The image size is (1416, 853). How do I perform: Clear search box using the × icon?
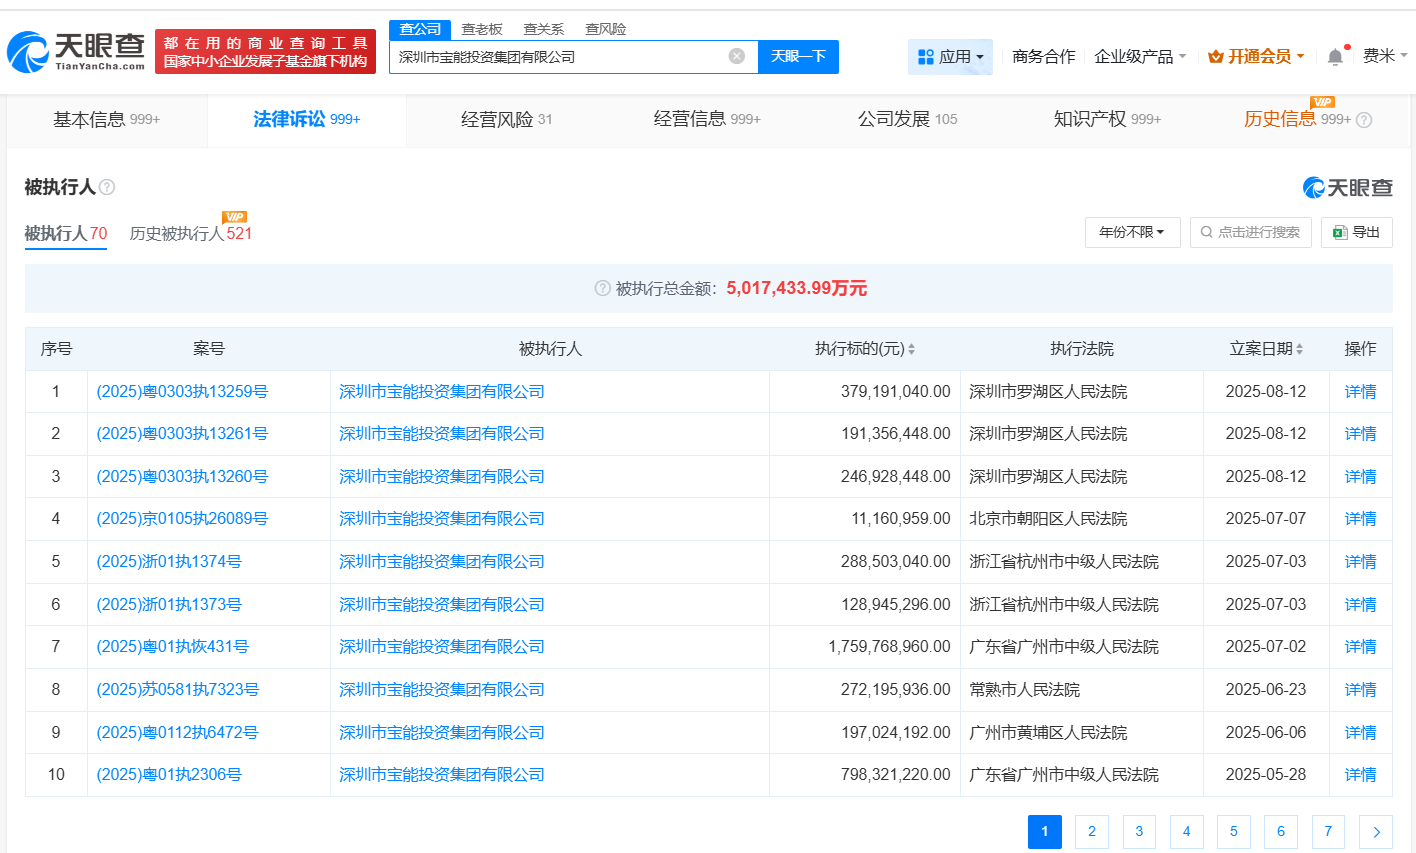click(x=738, y=56)
